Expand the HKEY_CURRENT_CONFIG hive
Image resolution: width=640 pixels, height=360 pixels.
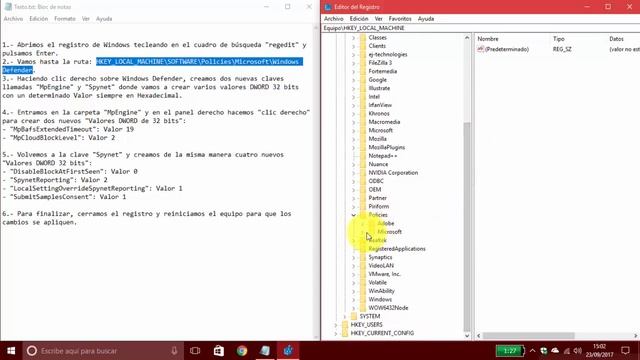click(336, 333)
